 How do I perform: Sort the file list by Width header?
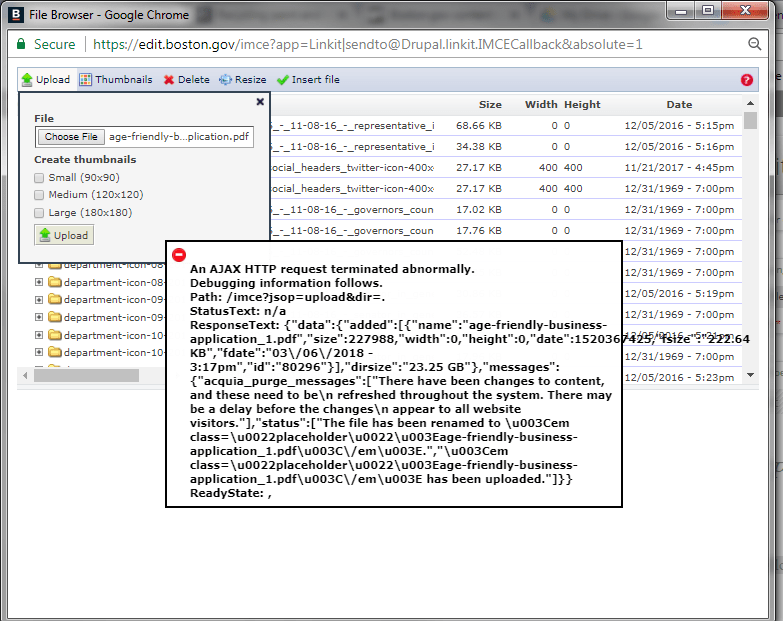[x=541, y=105]
